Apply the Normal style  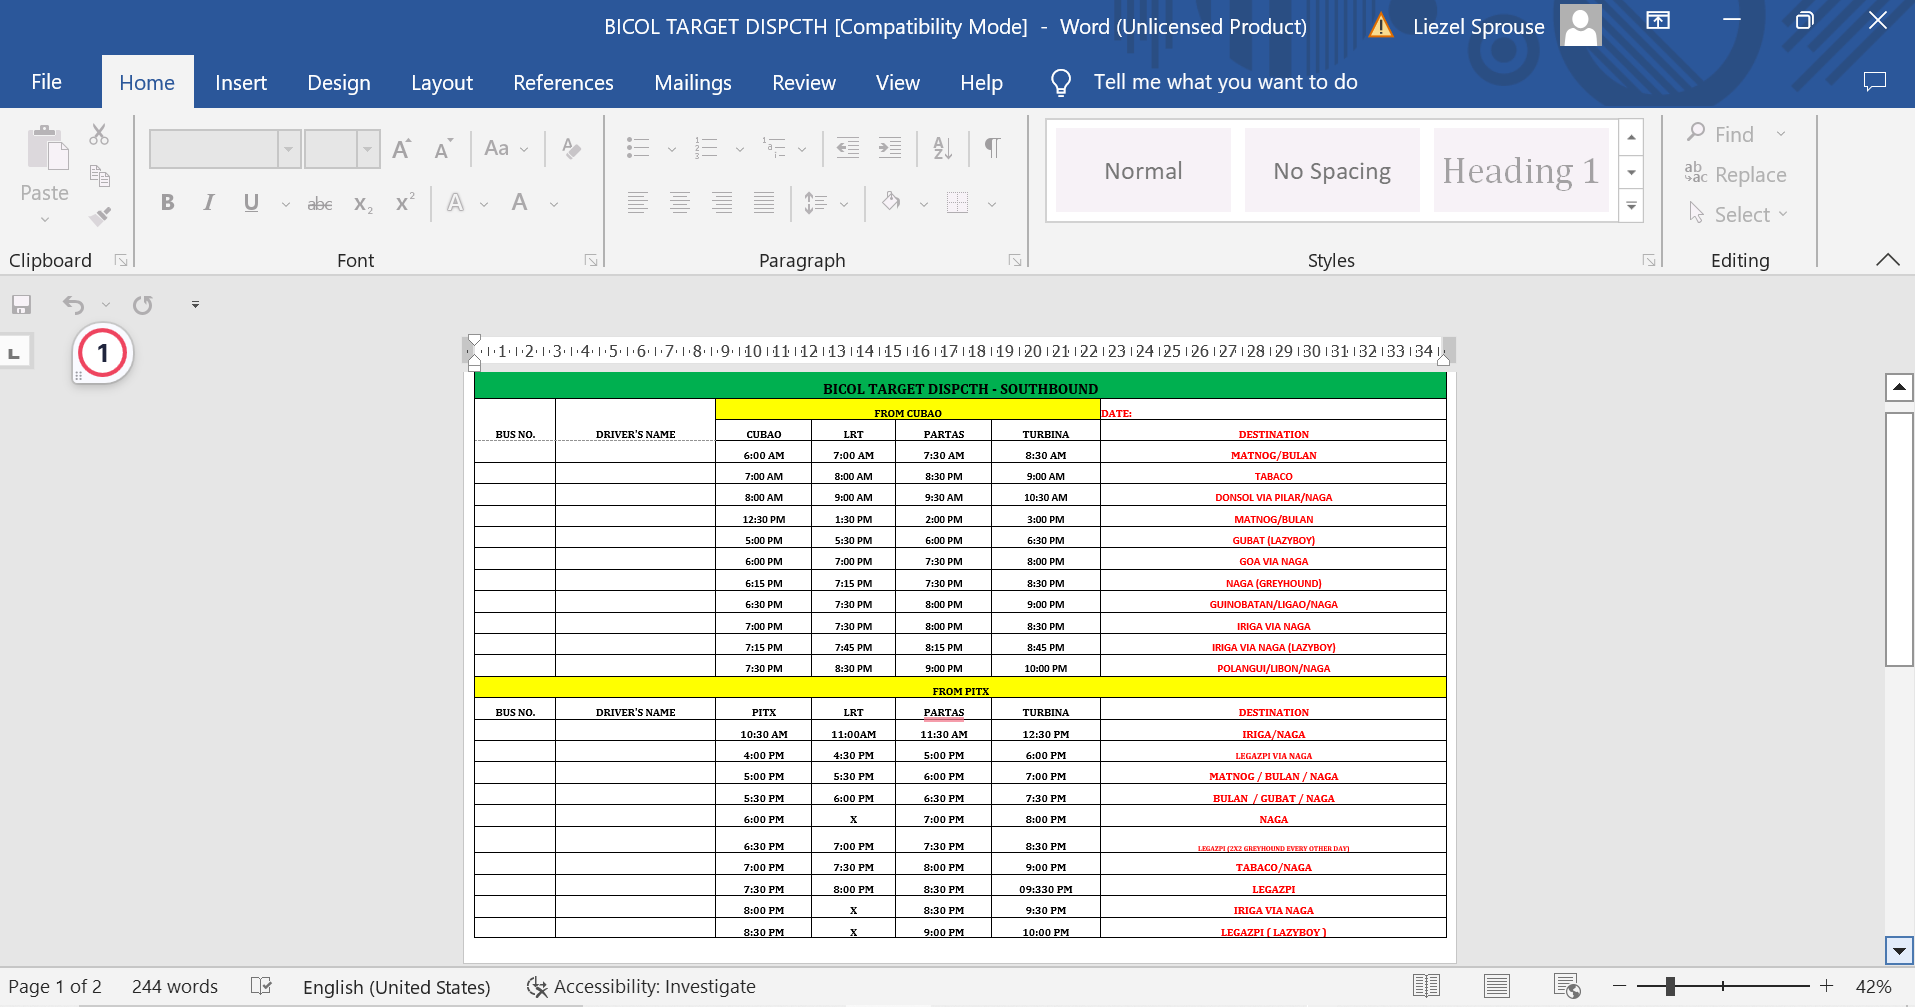click(1143, 170)
